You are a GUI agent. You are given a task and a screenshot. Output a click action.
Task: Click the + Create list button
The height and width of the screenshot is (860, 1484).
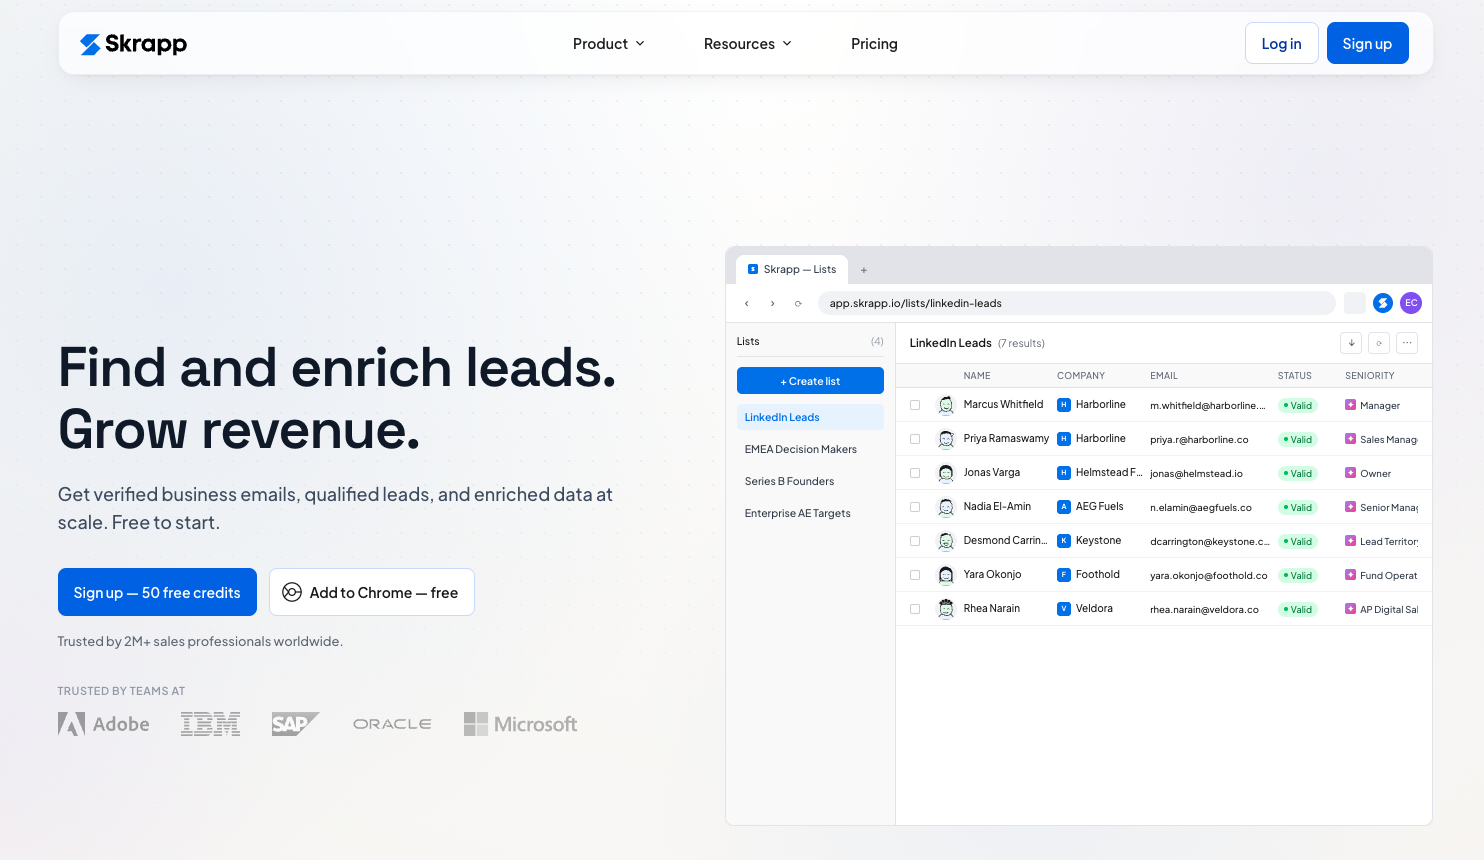[x=810, y=381]
